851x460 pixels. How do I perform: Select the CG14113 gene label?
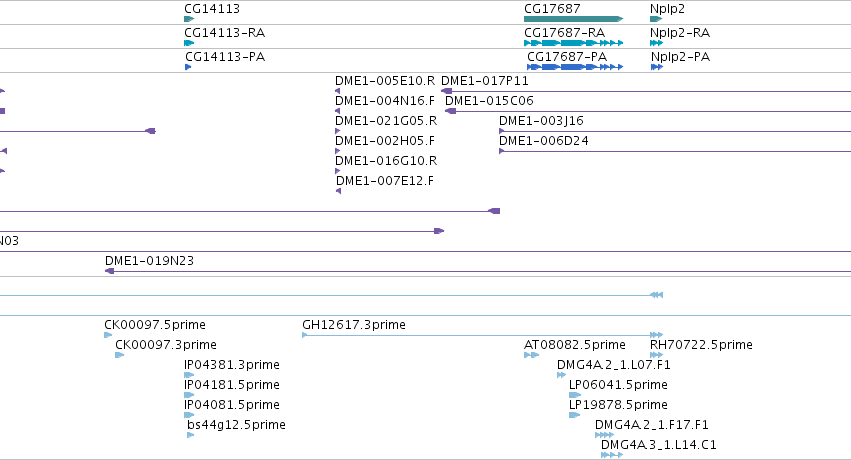(212, 9)
